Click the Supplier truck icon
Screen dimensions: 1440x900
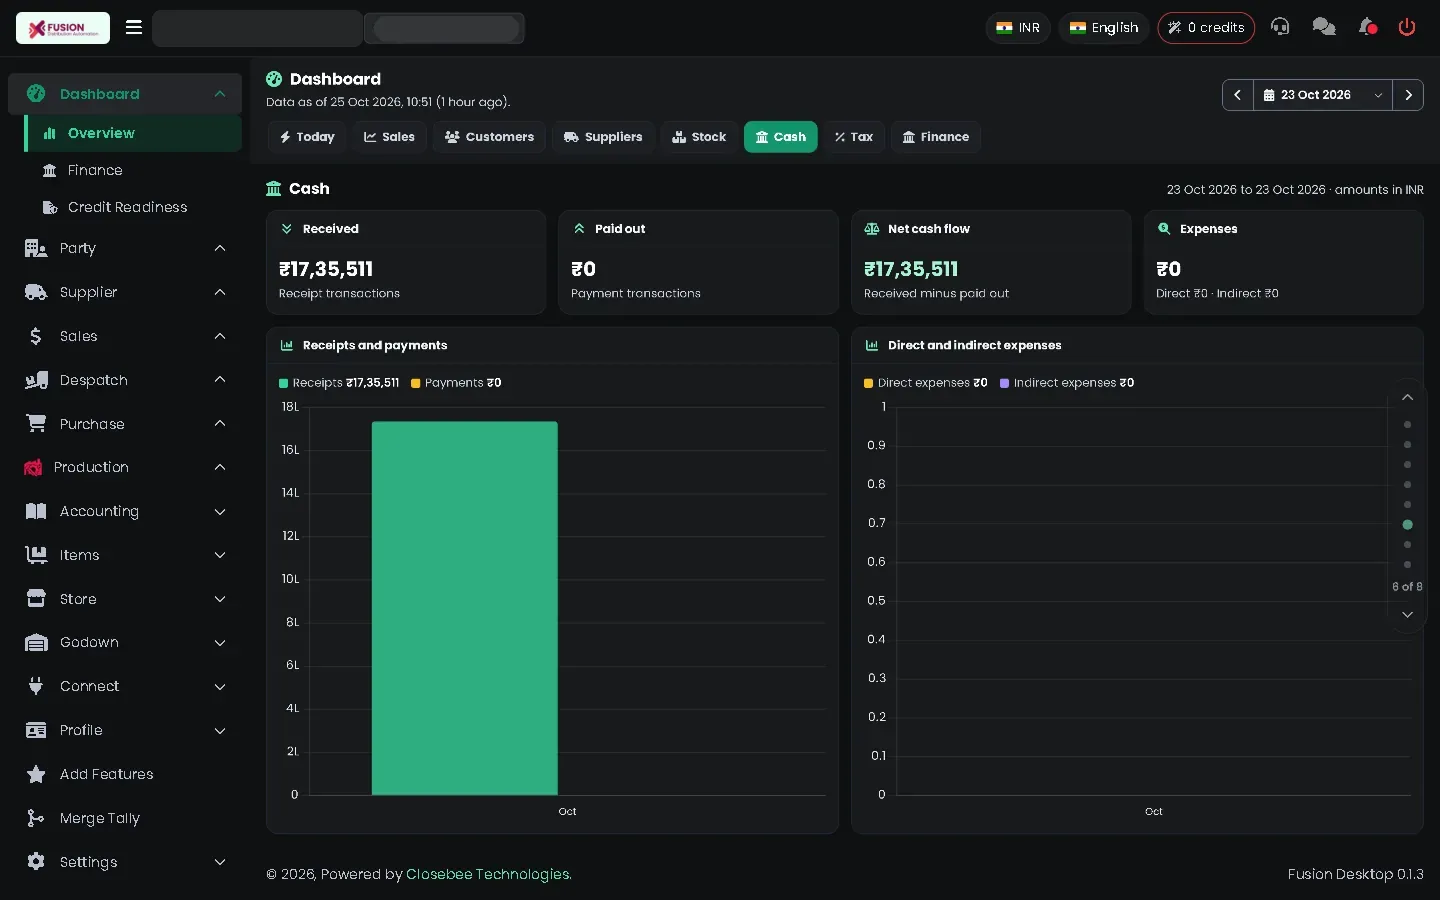(36, 292)
